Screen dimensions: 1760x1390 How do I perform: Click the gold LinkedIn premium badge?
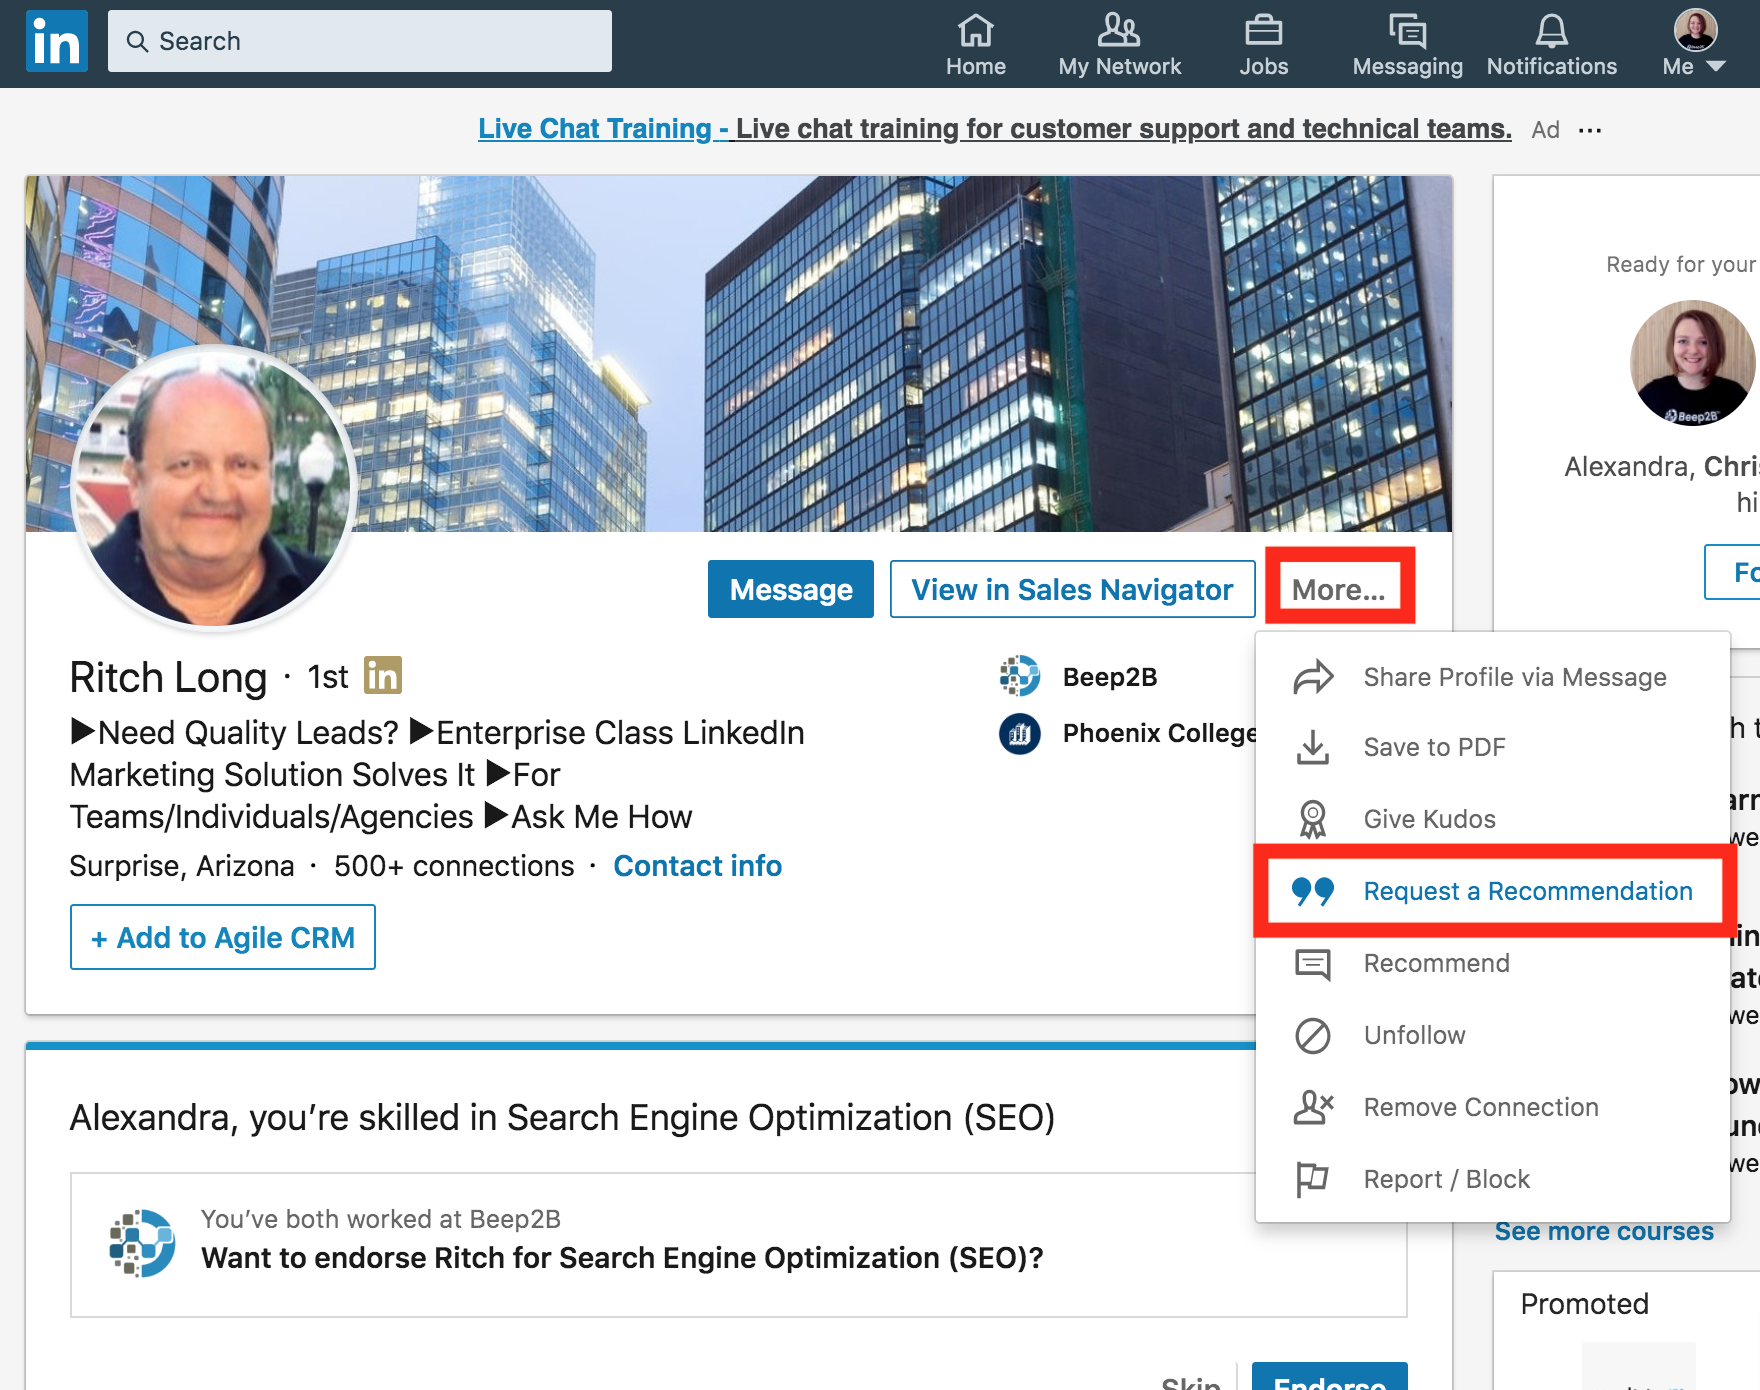[x=383, y=675]
